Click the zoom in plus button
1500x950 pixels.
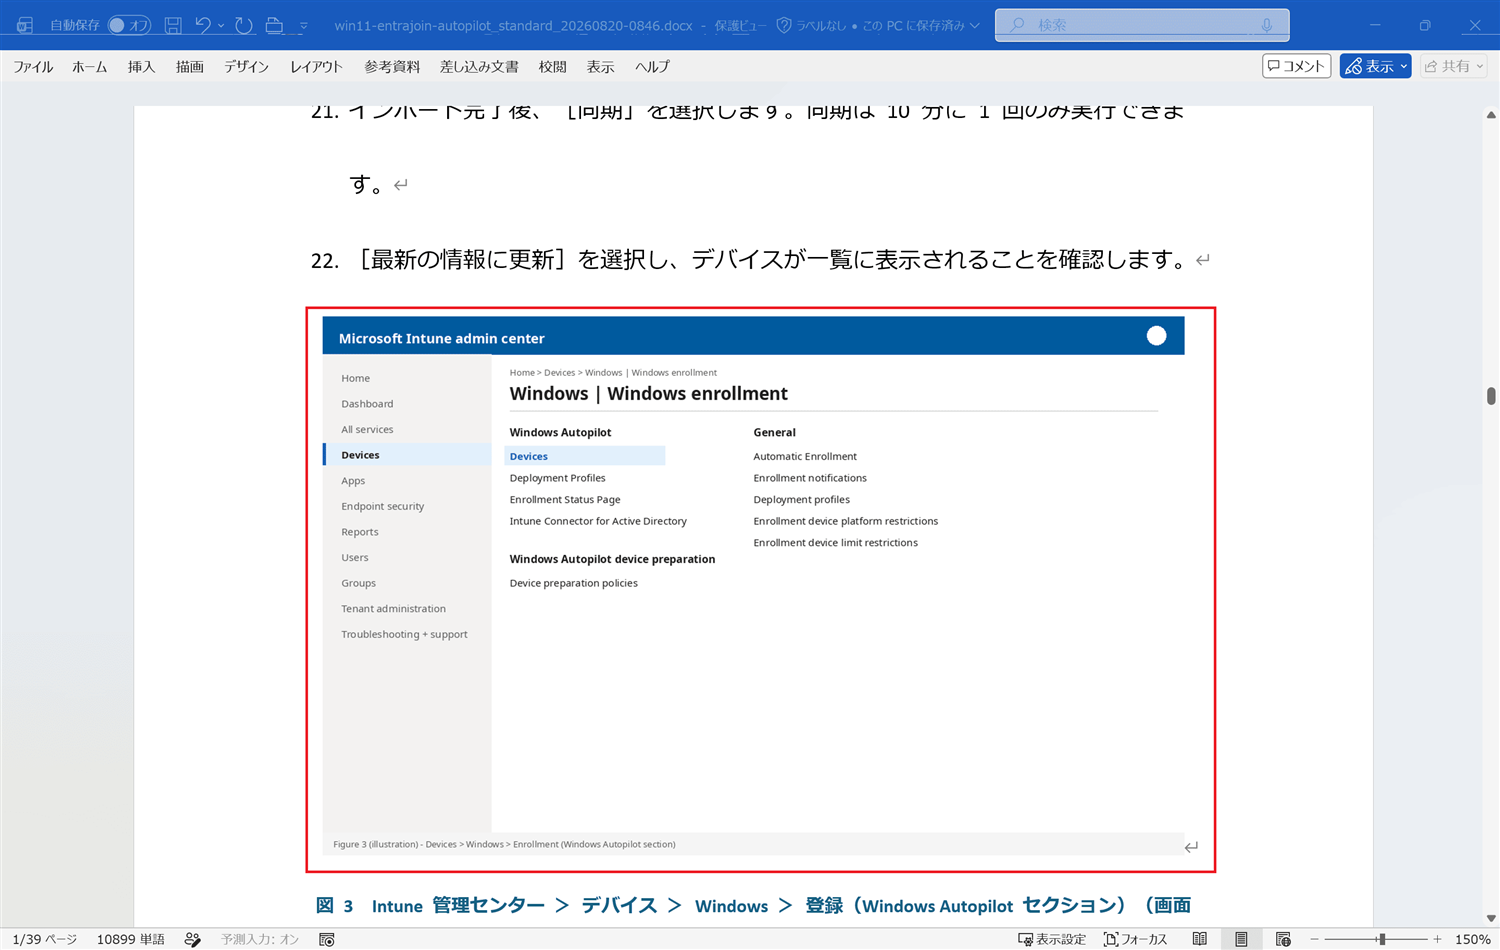1437,939
